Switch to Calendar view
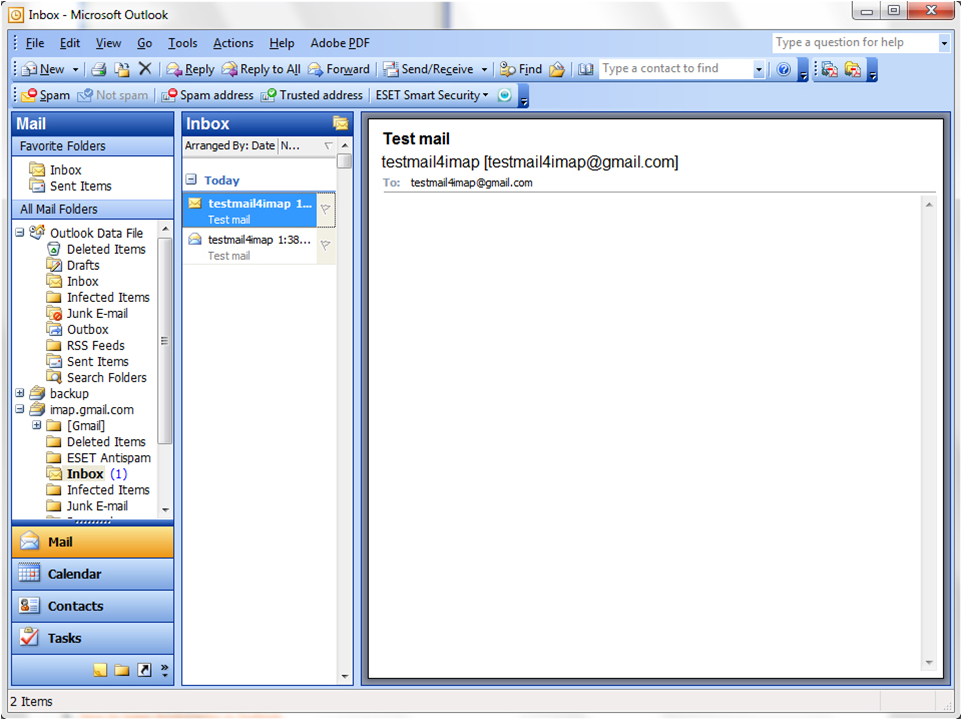Image resolution: width=962 pixels, height=720 pixels. coord(93,574)
